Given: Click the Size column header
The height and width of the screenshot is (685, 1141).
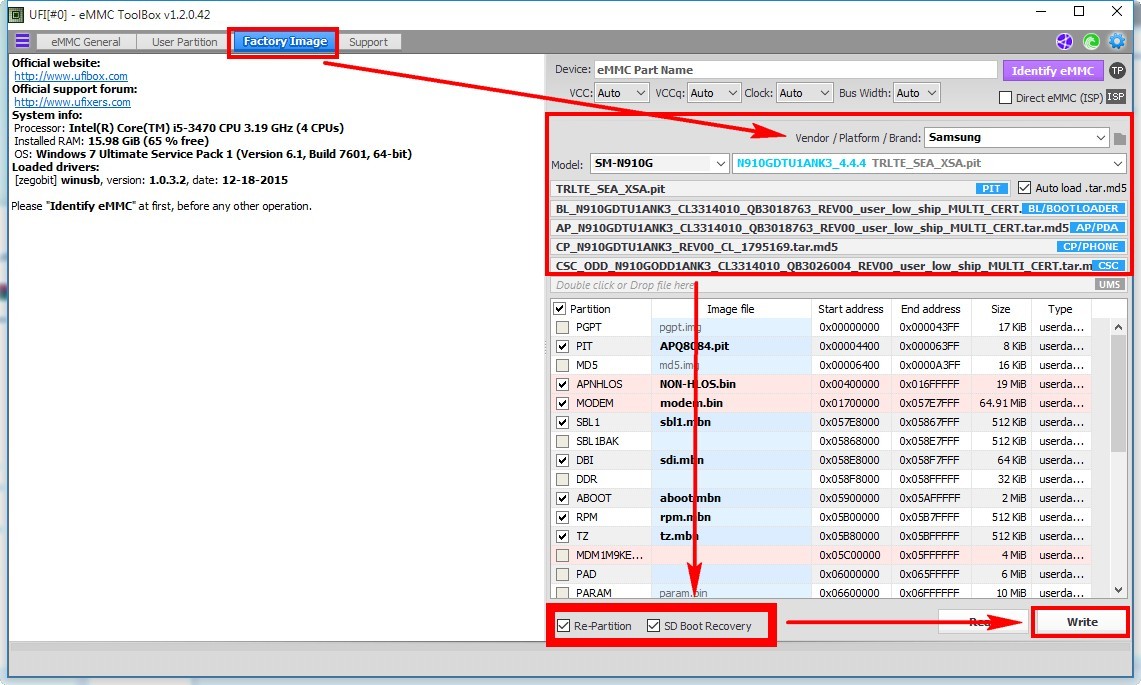Looking at the screenshot, I should pos(1000,309).
